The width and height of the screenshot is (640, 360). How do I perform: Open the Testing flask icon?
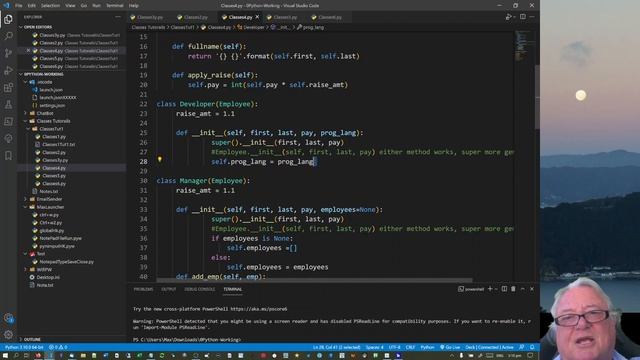(8, 104)
